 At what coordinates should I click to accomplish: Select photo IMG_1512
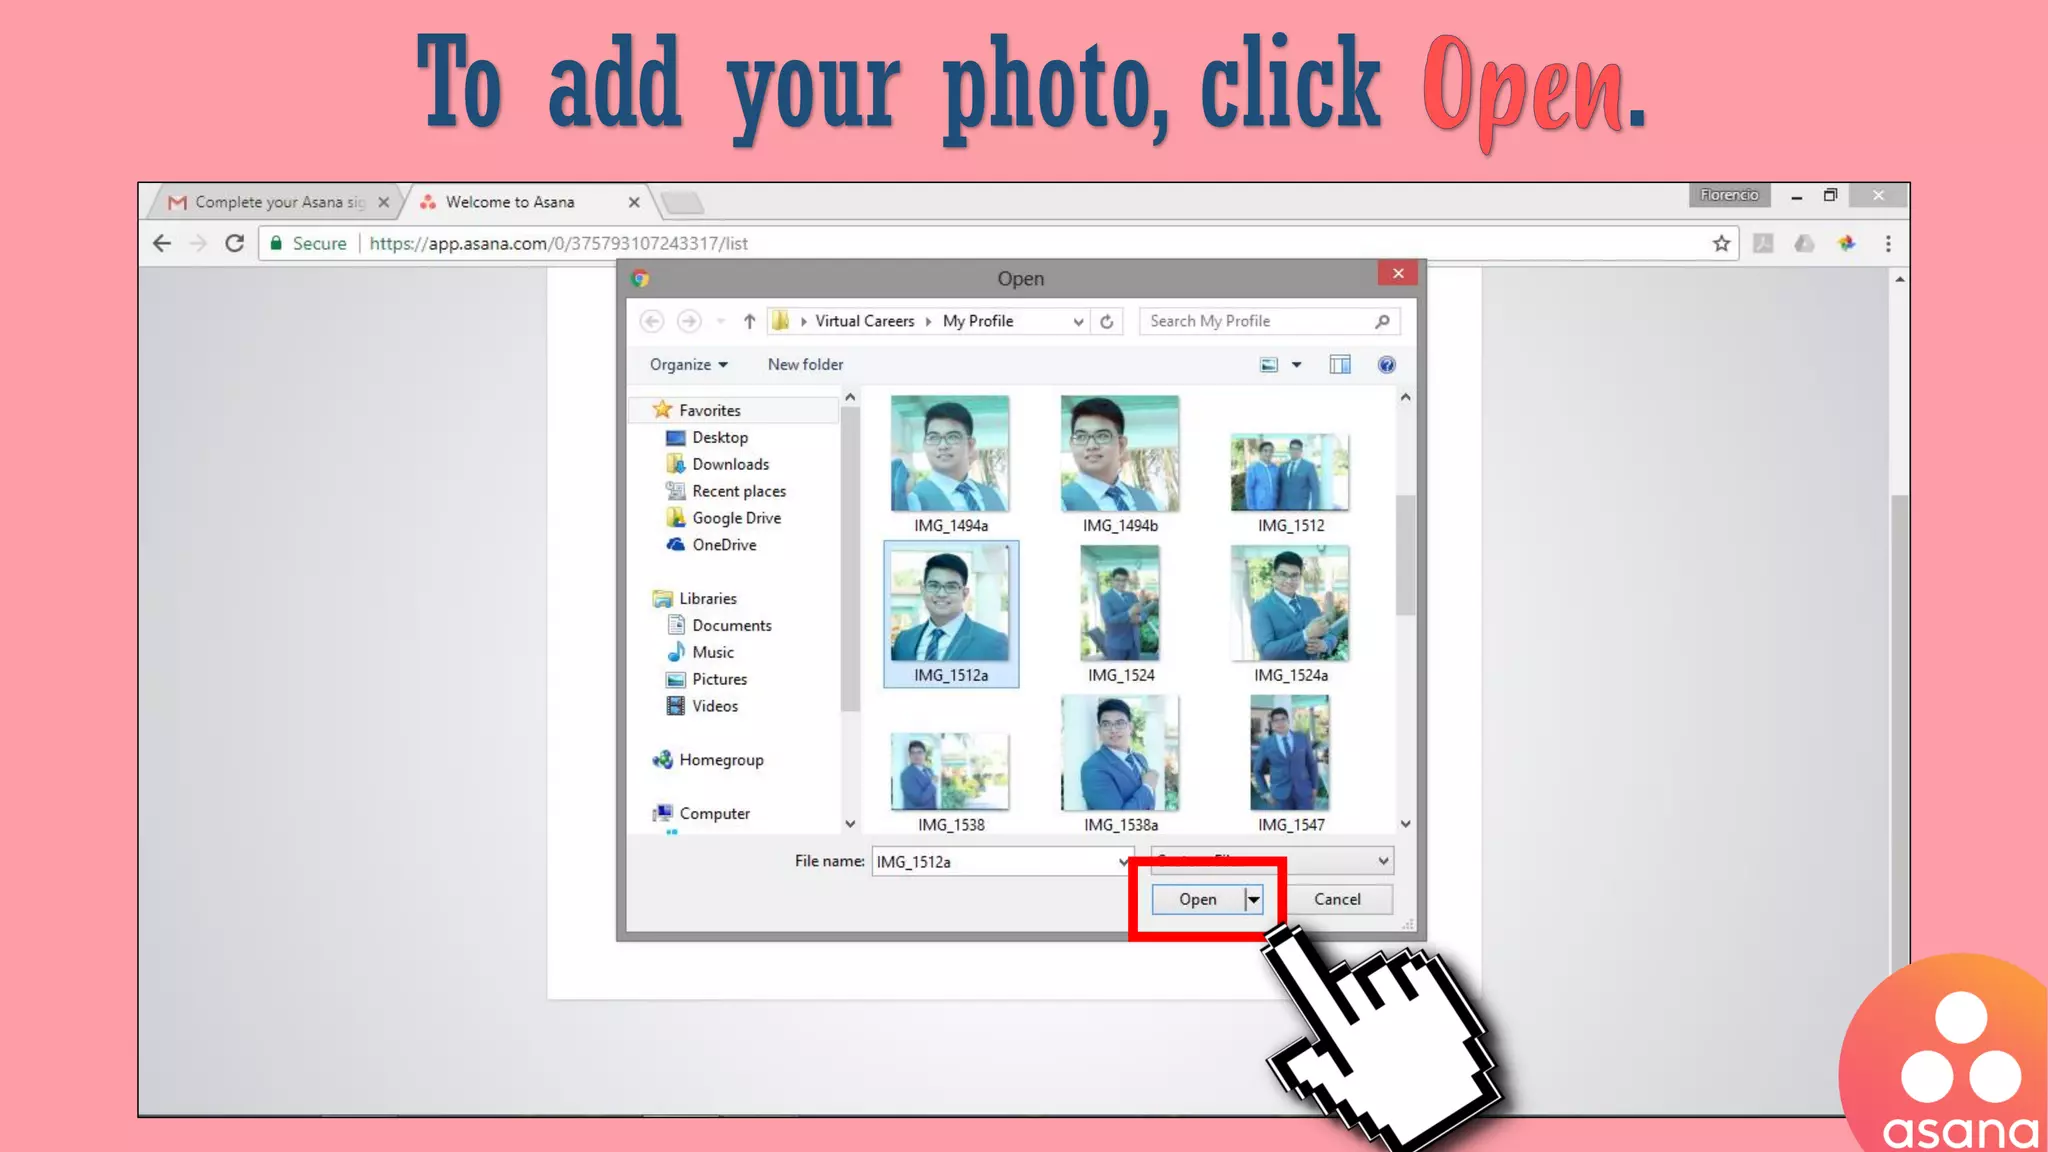[x=1290, y=483]
